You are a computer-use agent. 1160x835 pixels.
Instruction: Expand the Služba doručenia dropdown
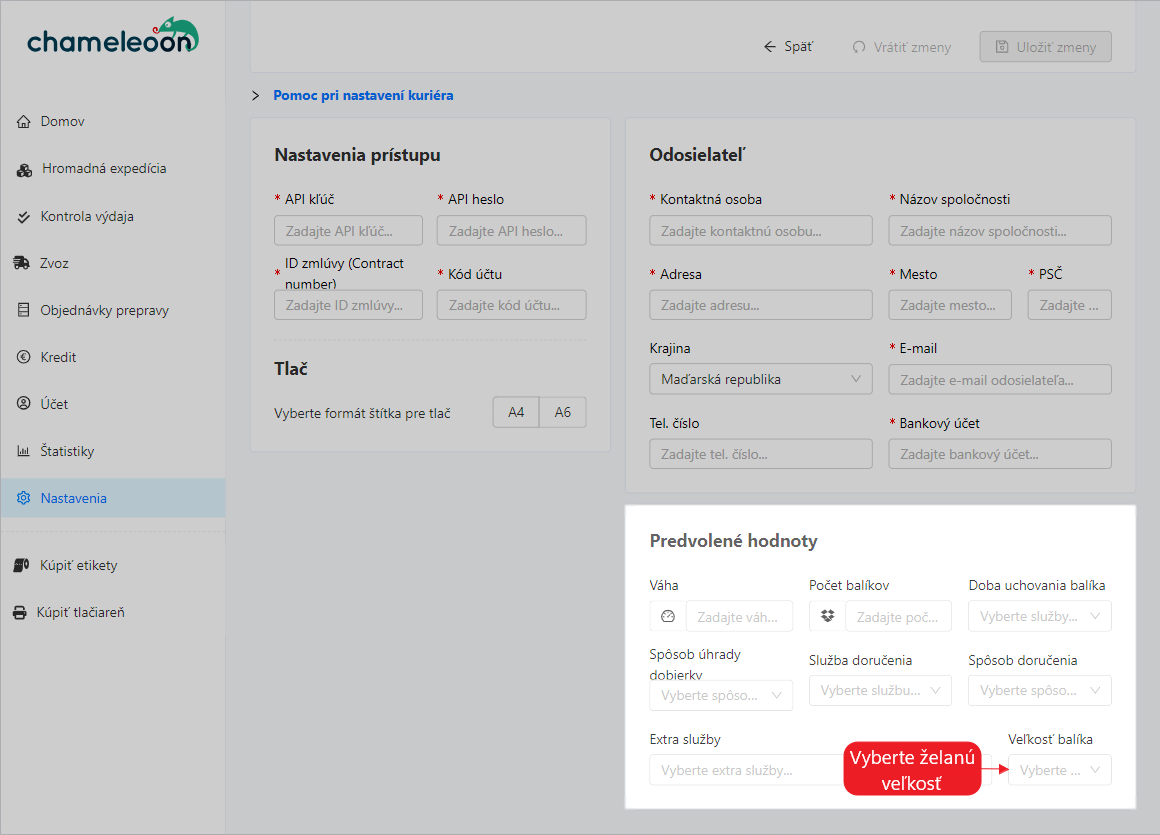[x=879, y=690]
